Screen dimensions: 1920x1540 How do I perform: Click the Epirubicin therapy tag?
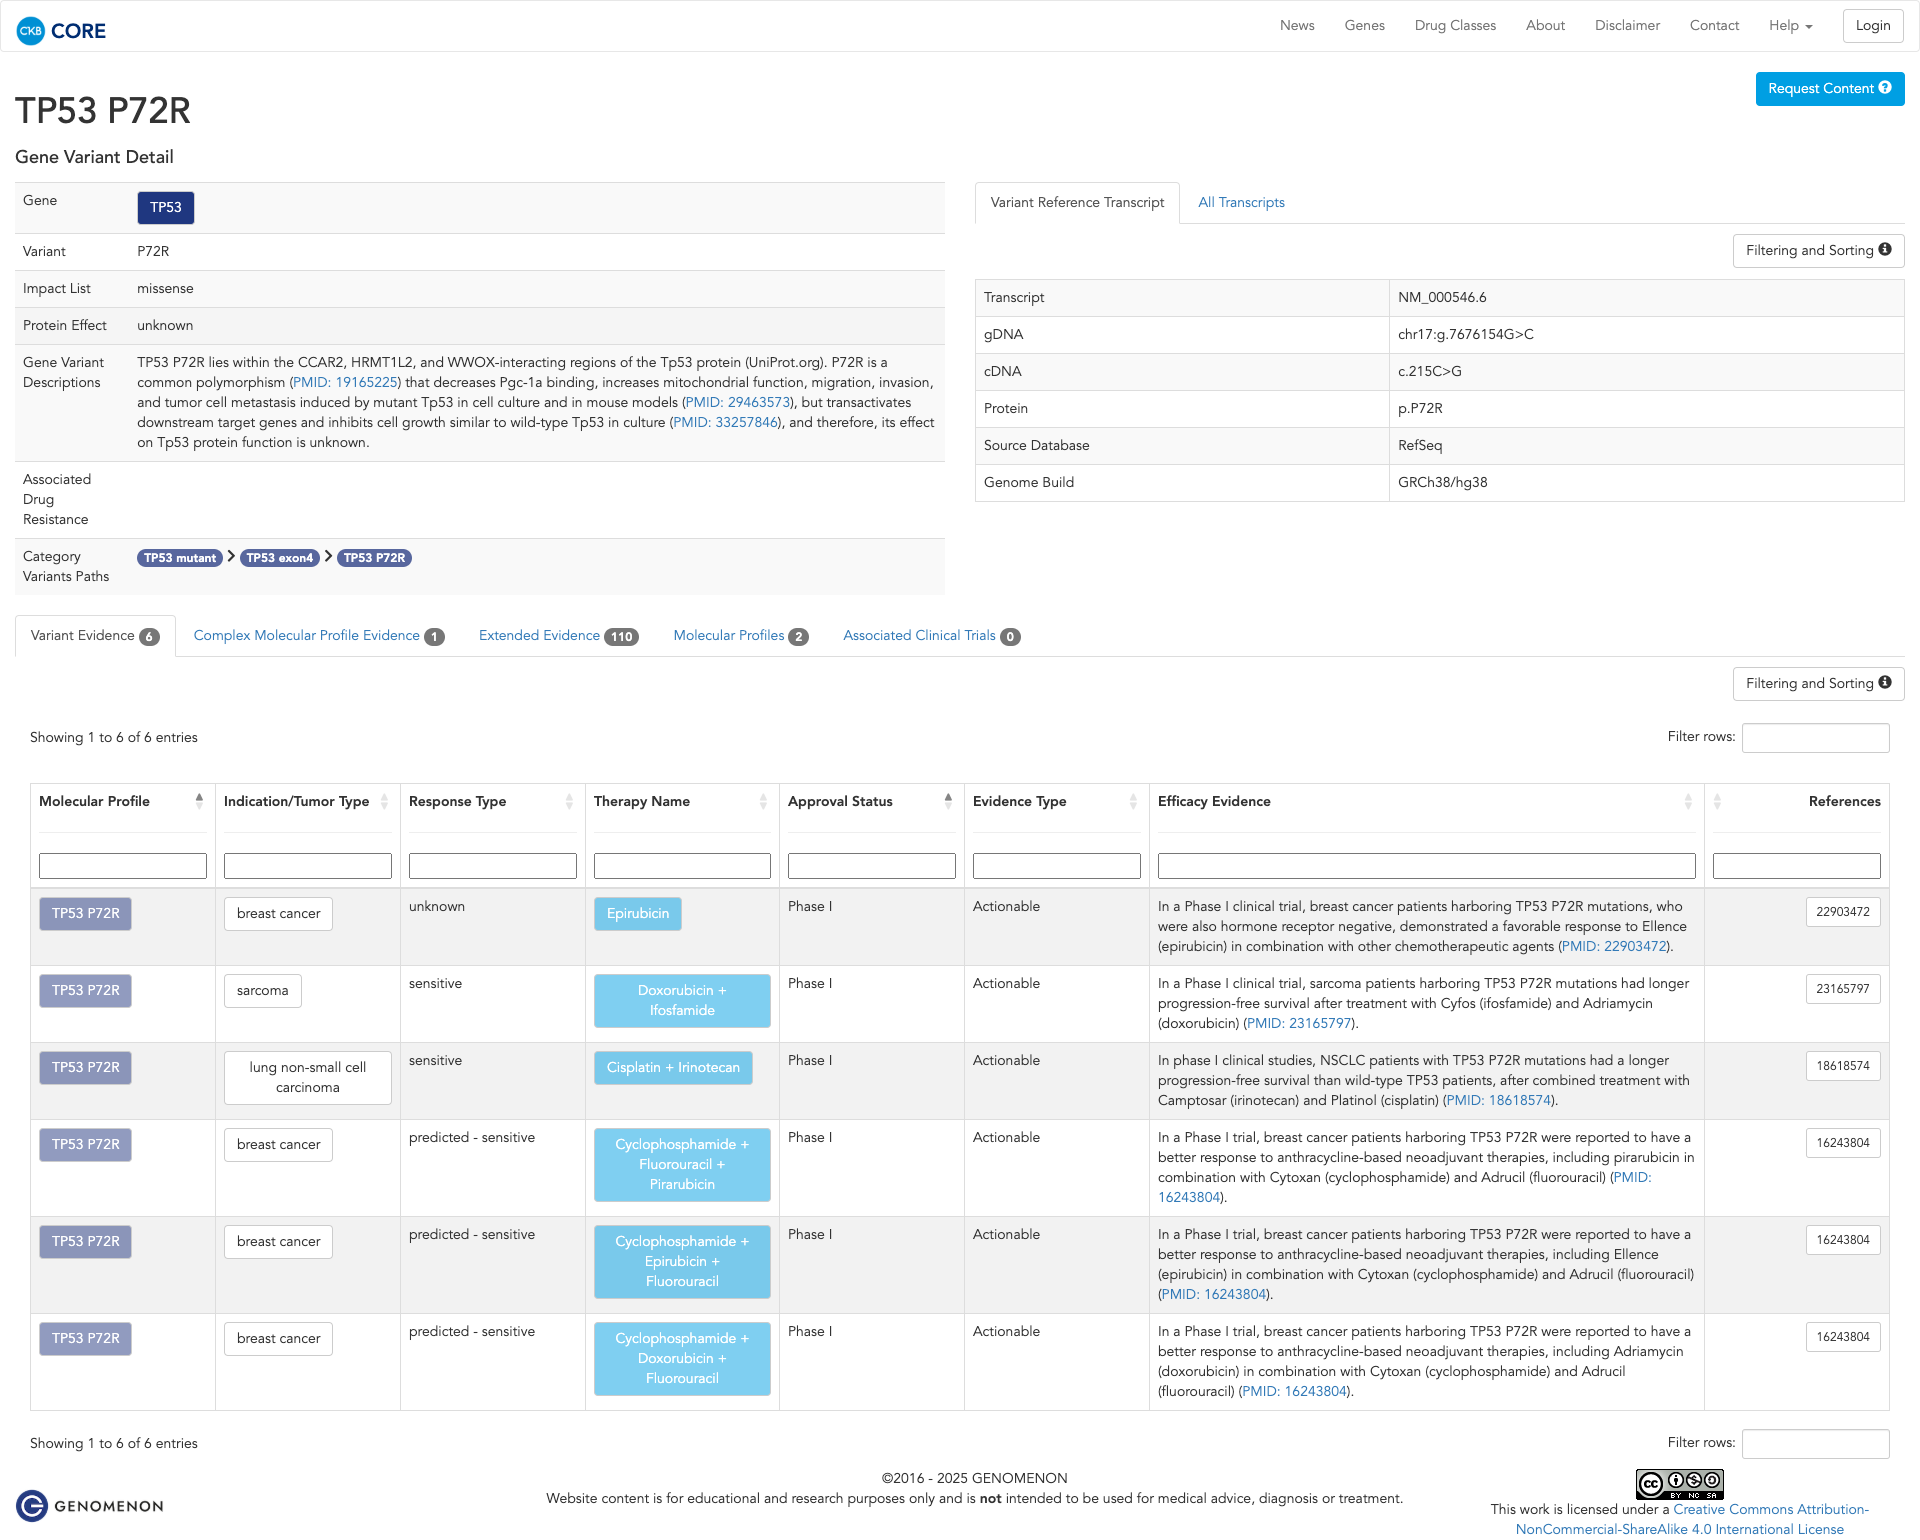pyautogui.click(x=638, y=914)
